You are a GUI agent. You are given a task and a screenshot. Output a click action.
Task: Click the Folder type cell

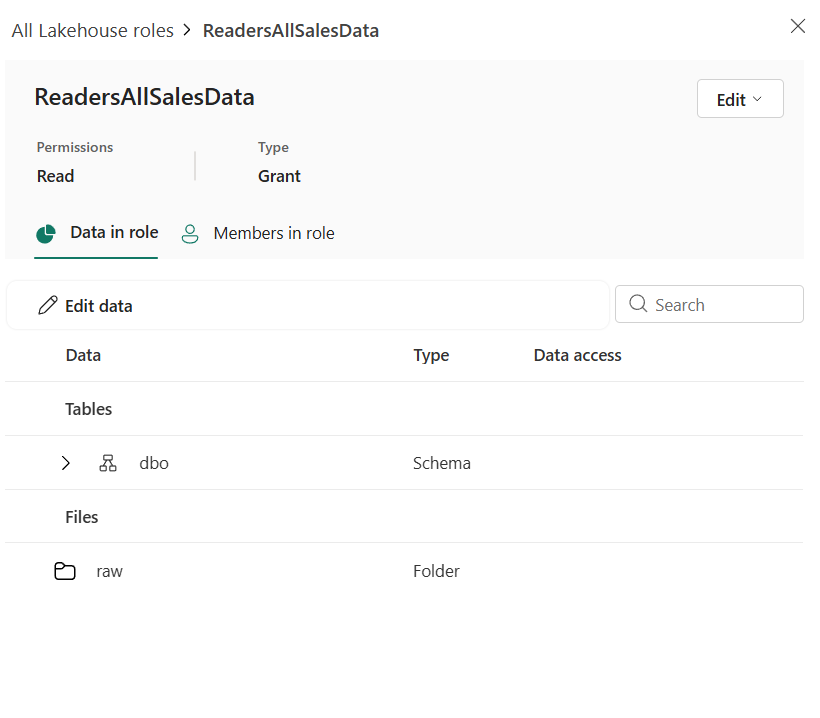(x=436, y=571)
